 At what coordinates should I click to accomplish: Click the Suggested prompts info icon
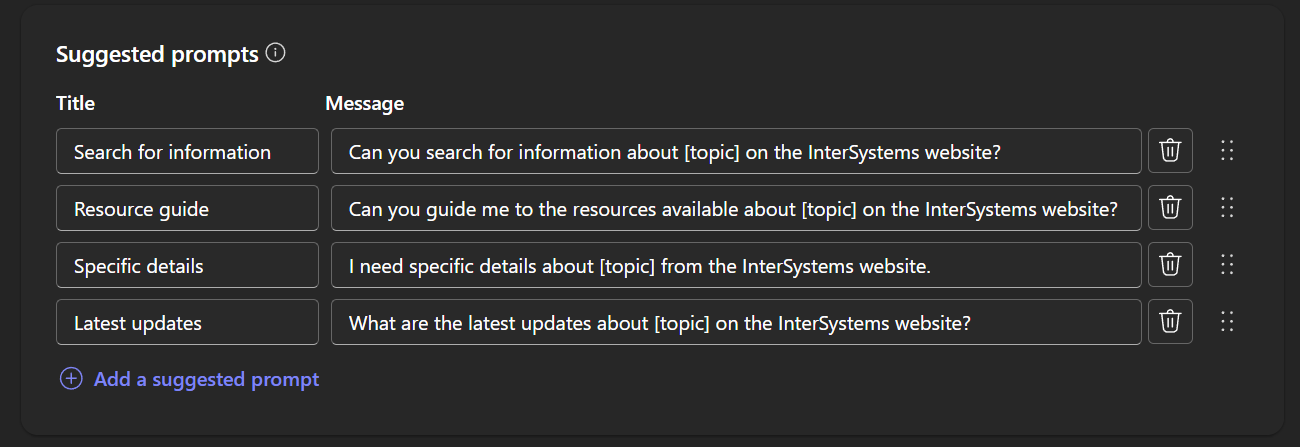(x=276, y=53)
